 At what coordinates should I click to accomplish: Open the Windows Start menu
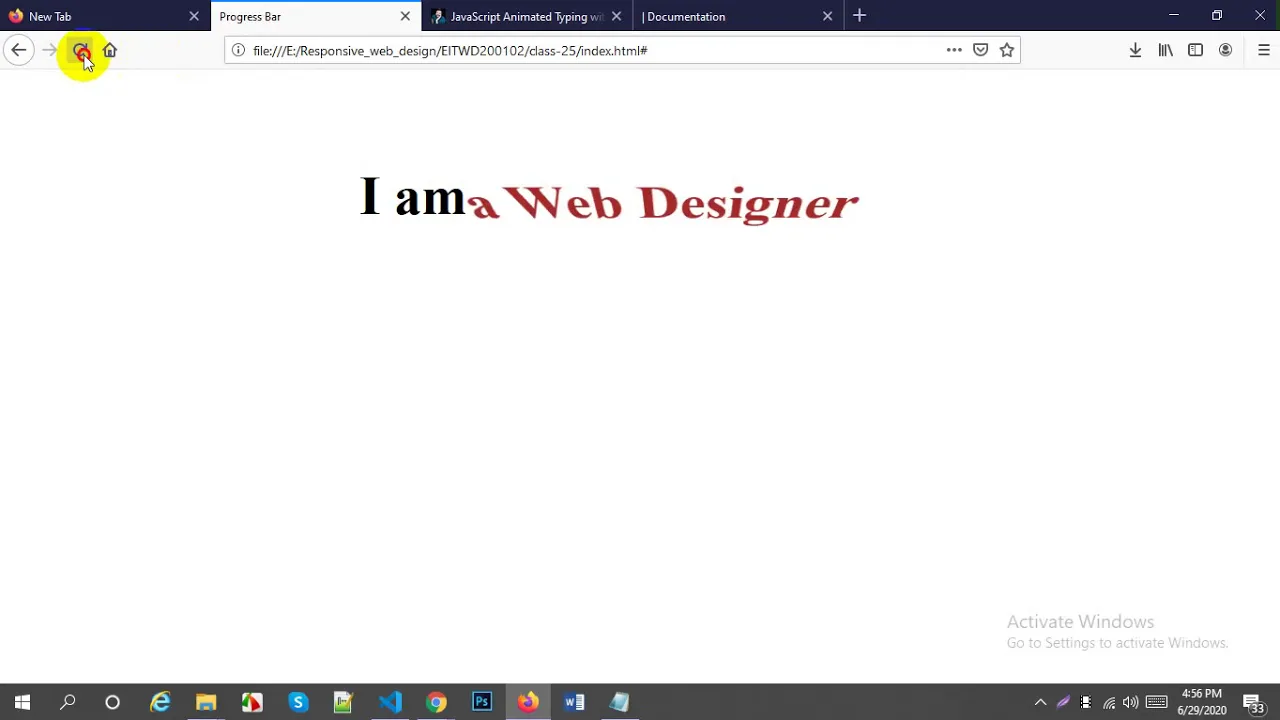[x=22, y=702]
